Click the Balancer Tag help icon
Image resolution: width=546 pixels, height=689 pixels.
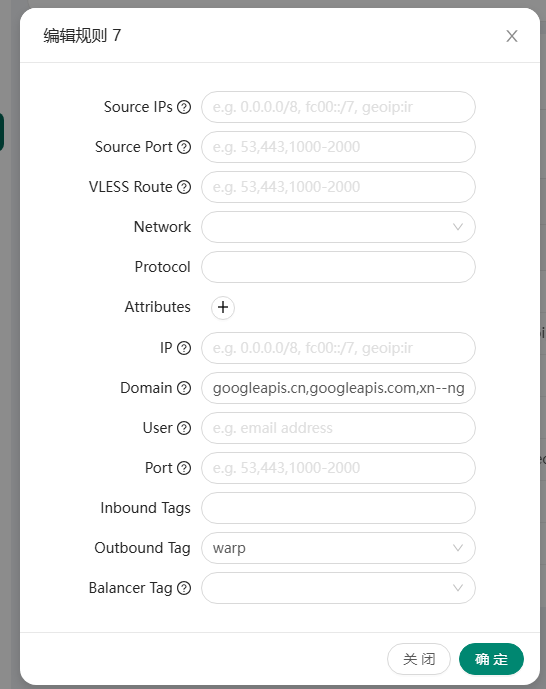pos(184,588)
